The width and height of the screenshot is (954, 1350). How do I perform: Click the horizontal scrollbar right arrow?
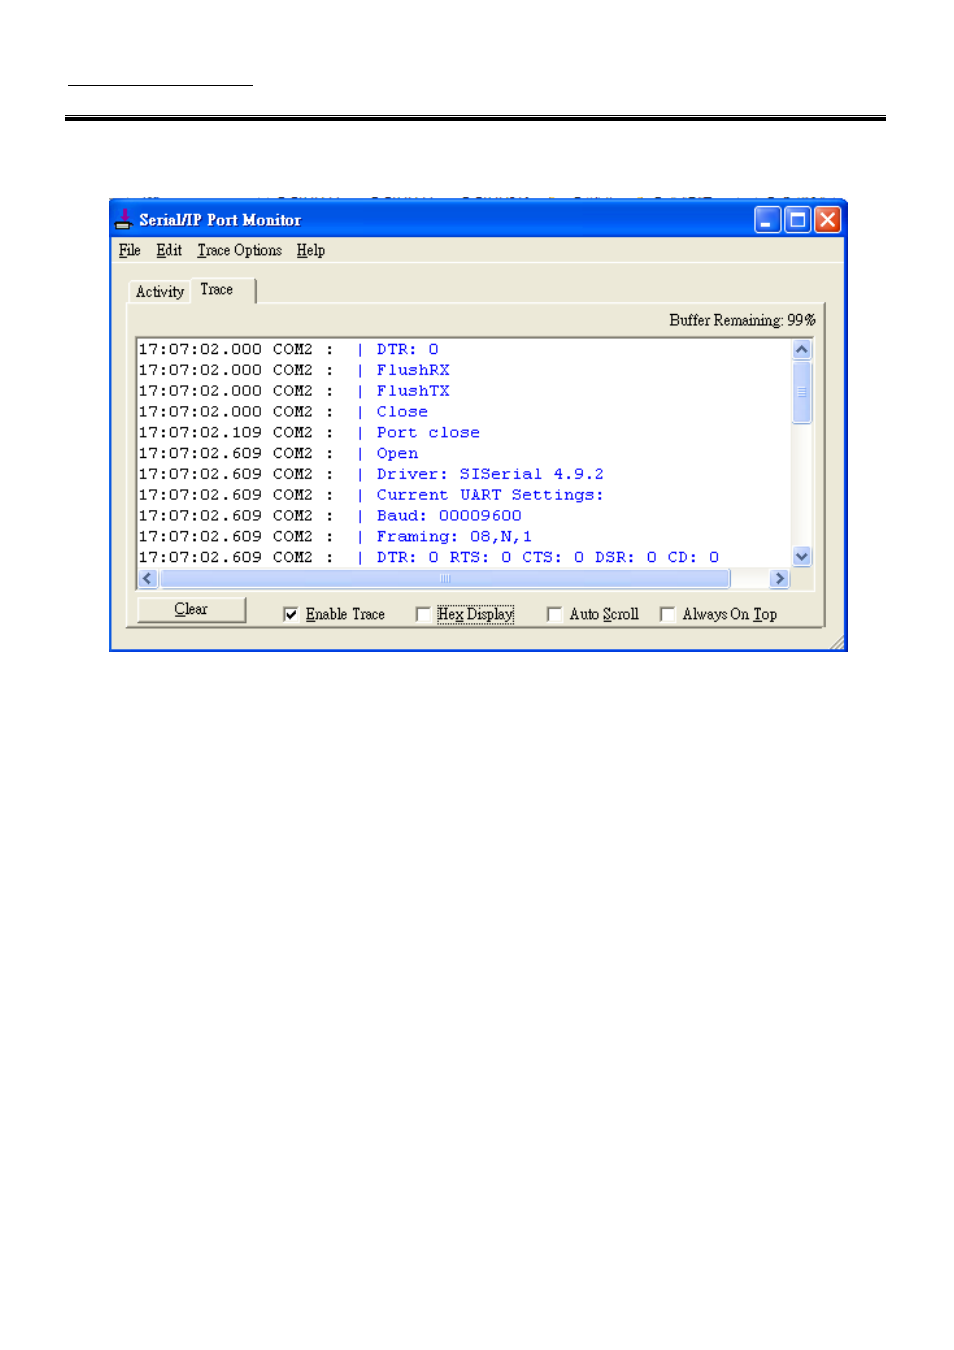(x=779, y=578)
